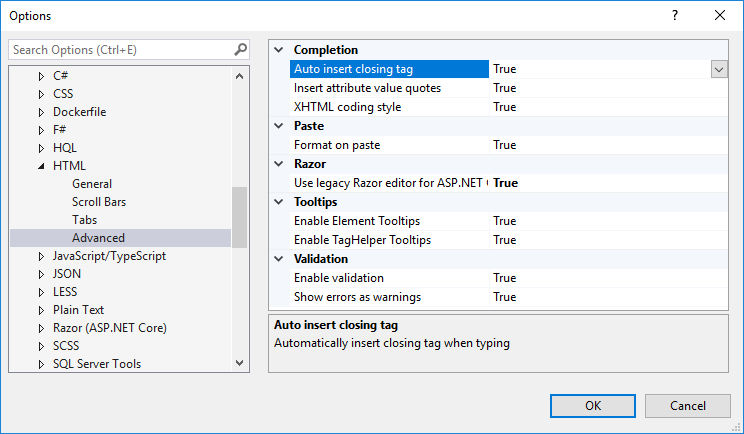Image resolution: width=744 pixels, height=434 pixels.
Task: Collapse the Validation category section
Action: click(x=278, y=259)
